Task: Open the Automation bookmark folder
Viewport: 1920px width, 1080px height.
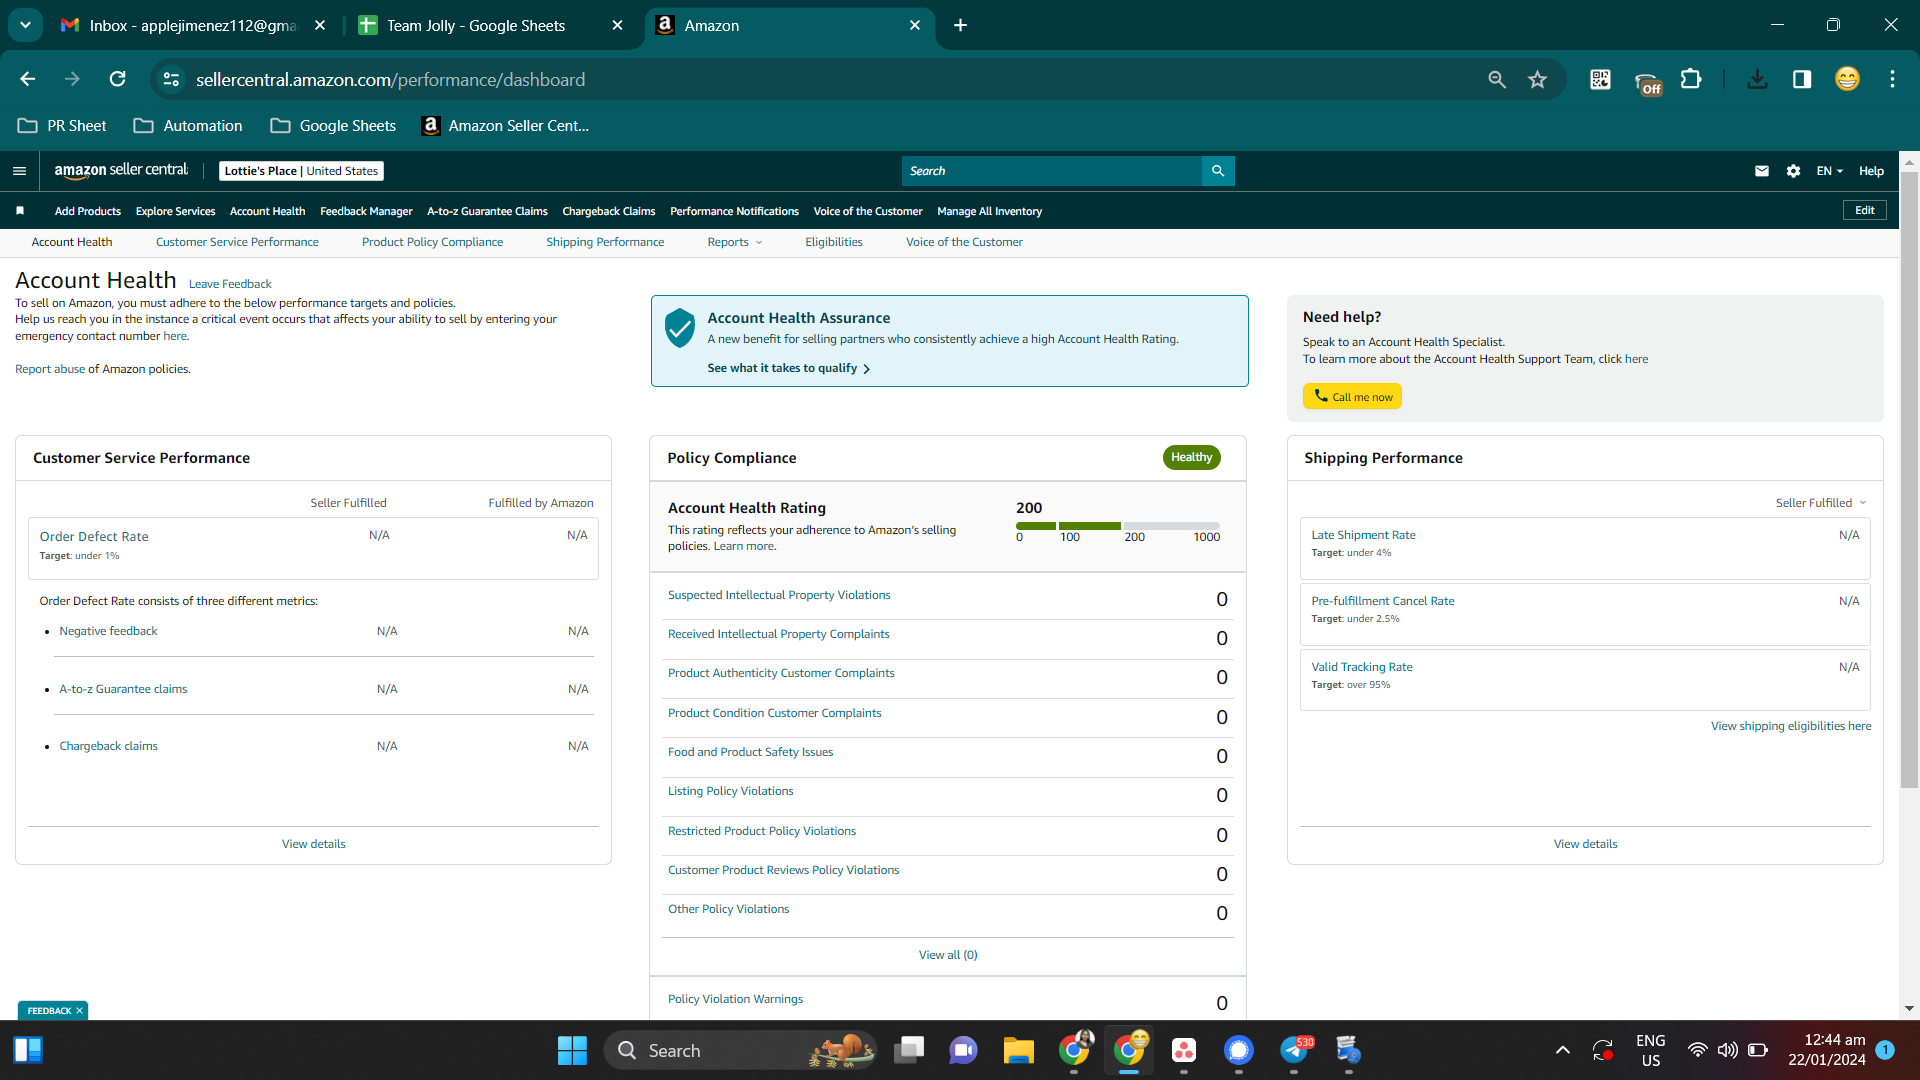Action: point(188,126)
